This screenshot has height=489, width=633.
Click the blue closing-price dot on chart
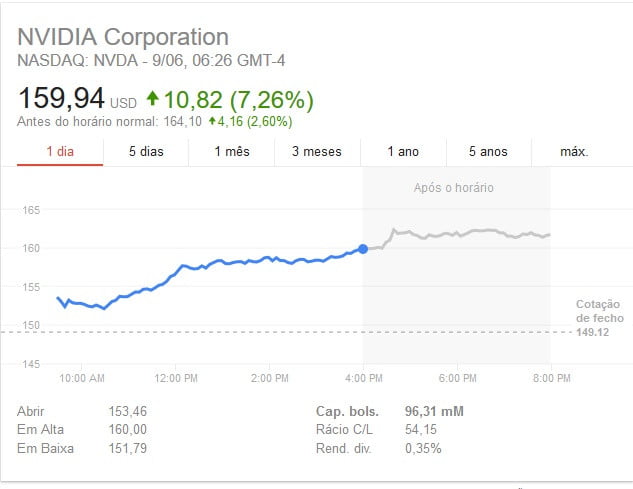pyautogui.click(x=362, y=248)
